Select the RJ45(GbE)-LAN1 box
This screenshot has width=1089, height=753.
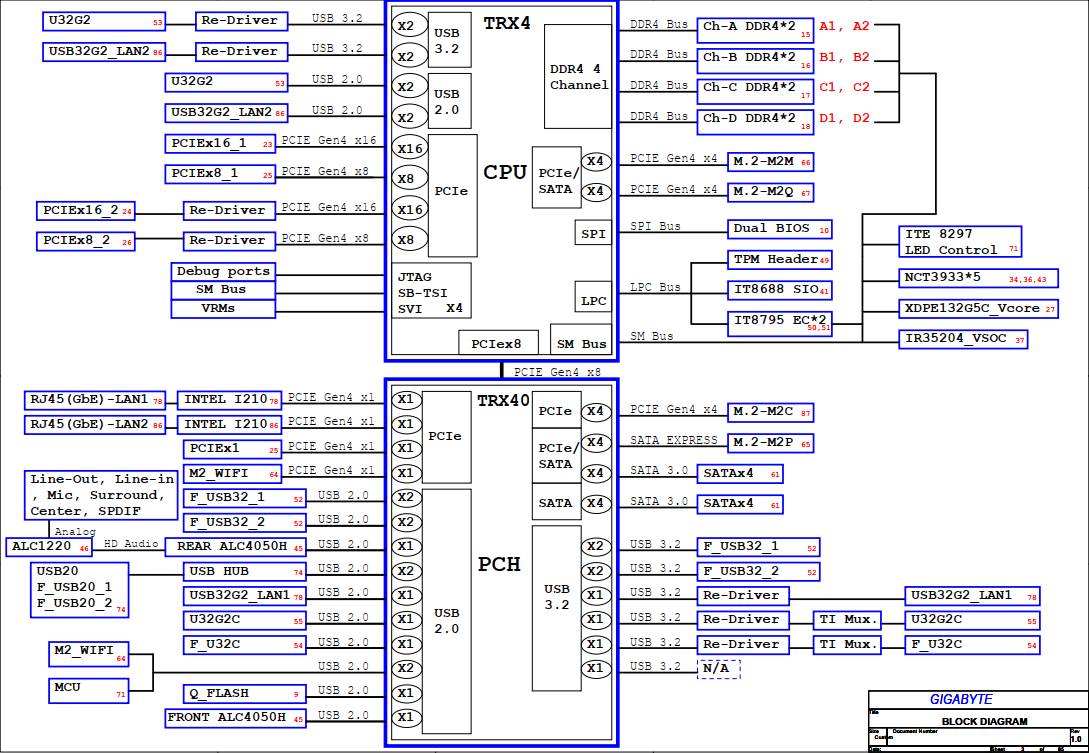click(x=94, y=400)
